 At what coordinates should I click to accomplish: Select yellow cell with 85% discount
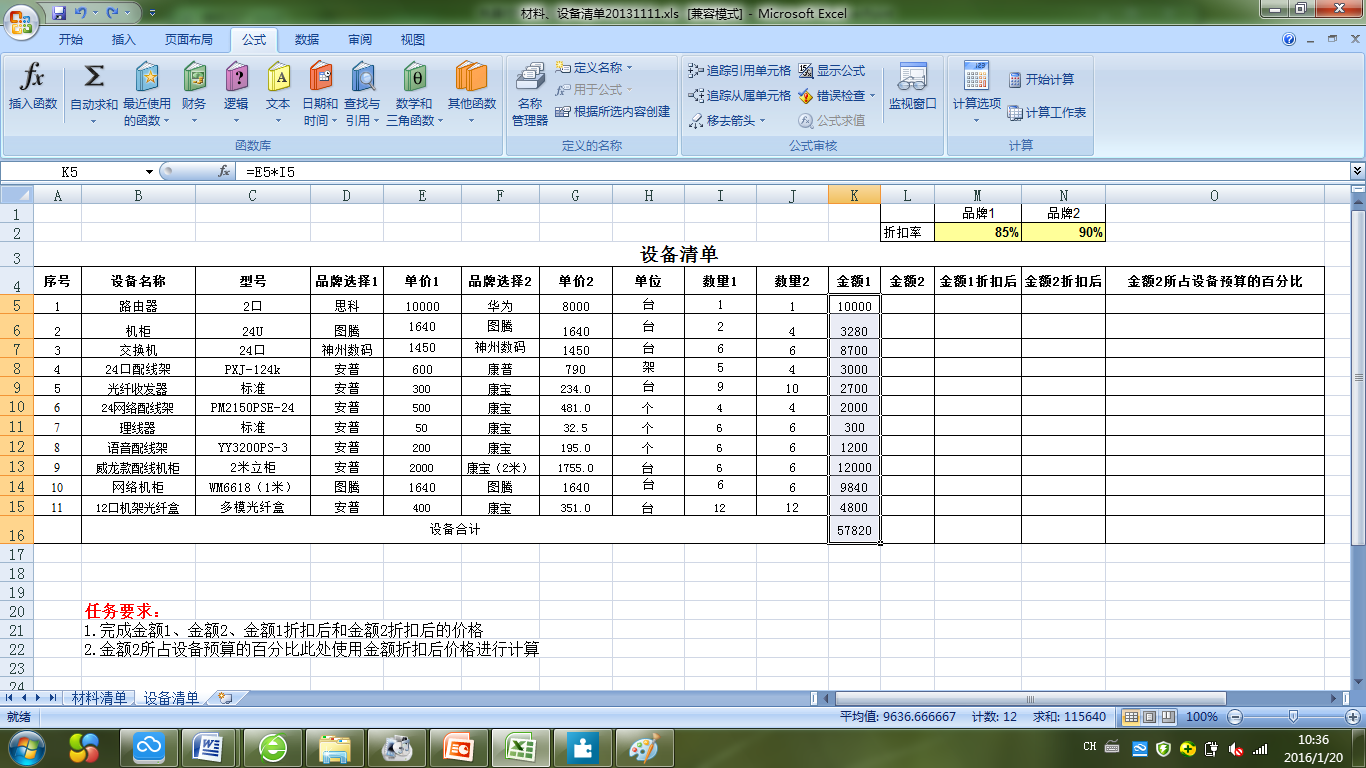click(978, 232)
